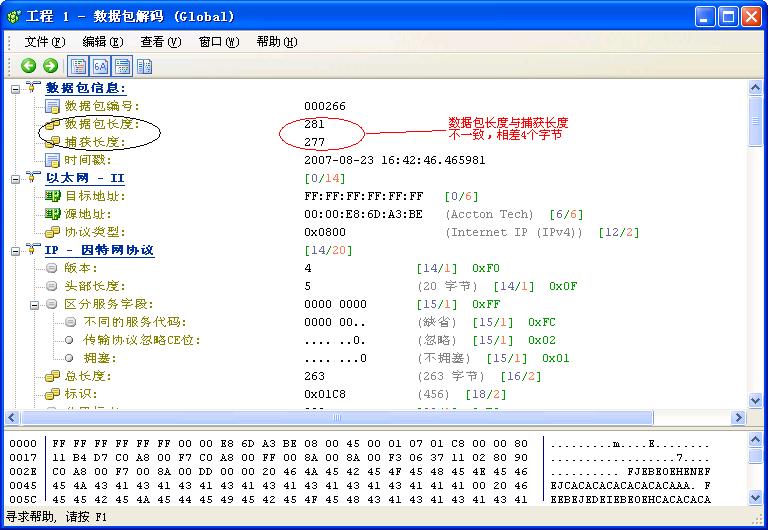Toggle the hex view toolbar button

[x=100, y=66]
